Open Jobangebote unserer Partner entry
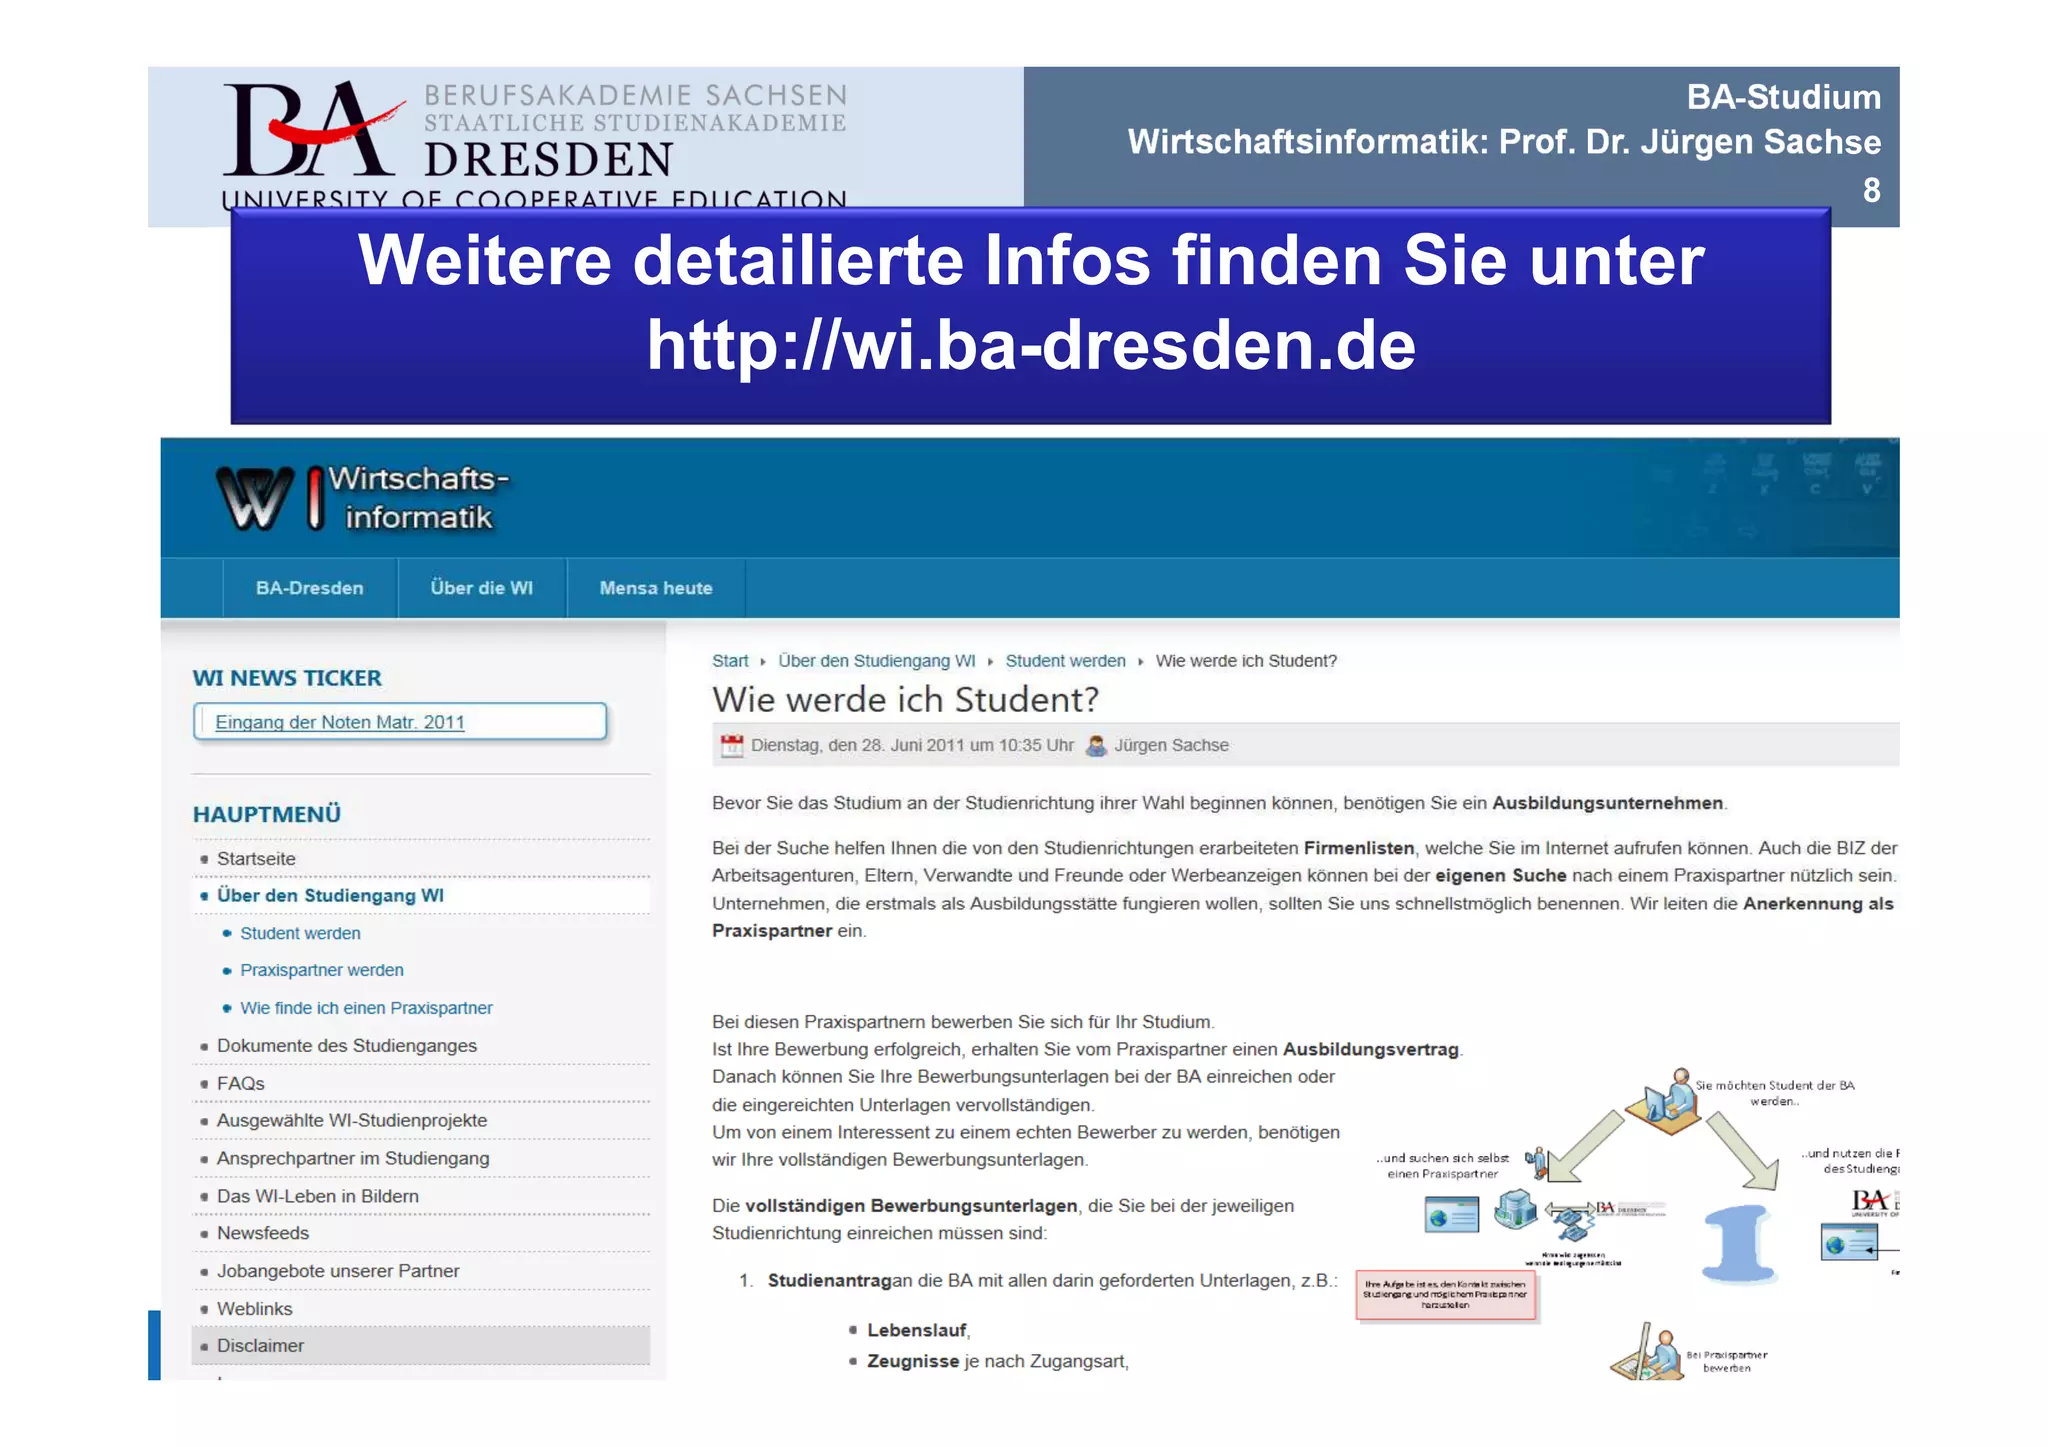 [338, 1272]
